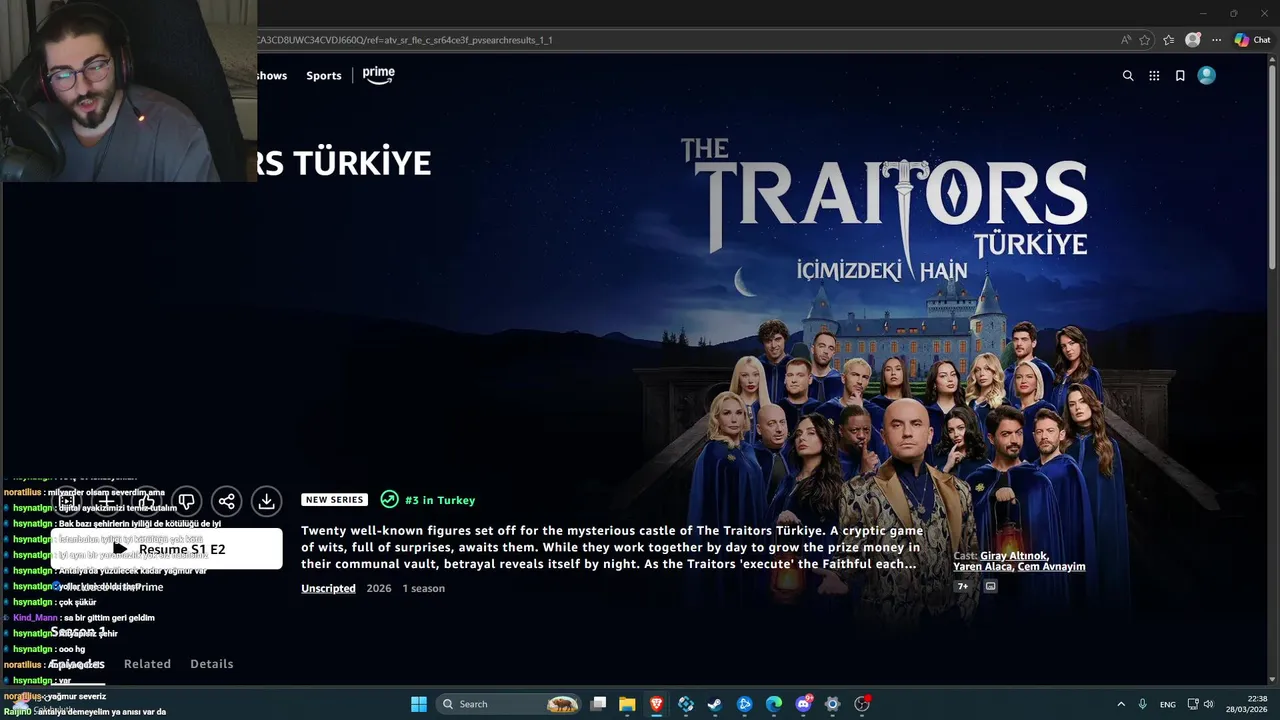1280x720 pixels.
Task: Open Sports in Prime navigation
Action: coord(324,76)
